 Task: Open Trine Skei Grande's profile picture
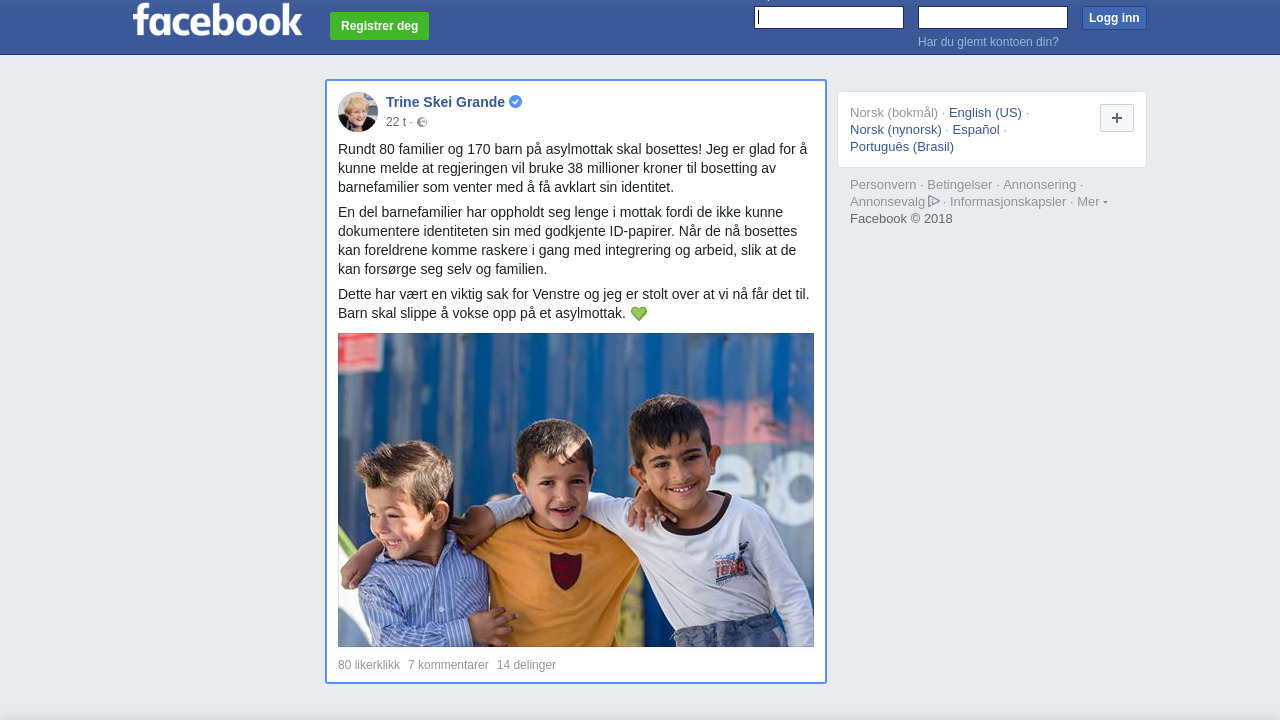pos(358,112)
